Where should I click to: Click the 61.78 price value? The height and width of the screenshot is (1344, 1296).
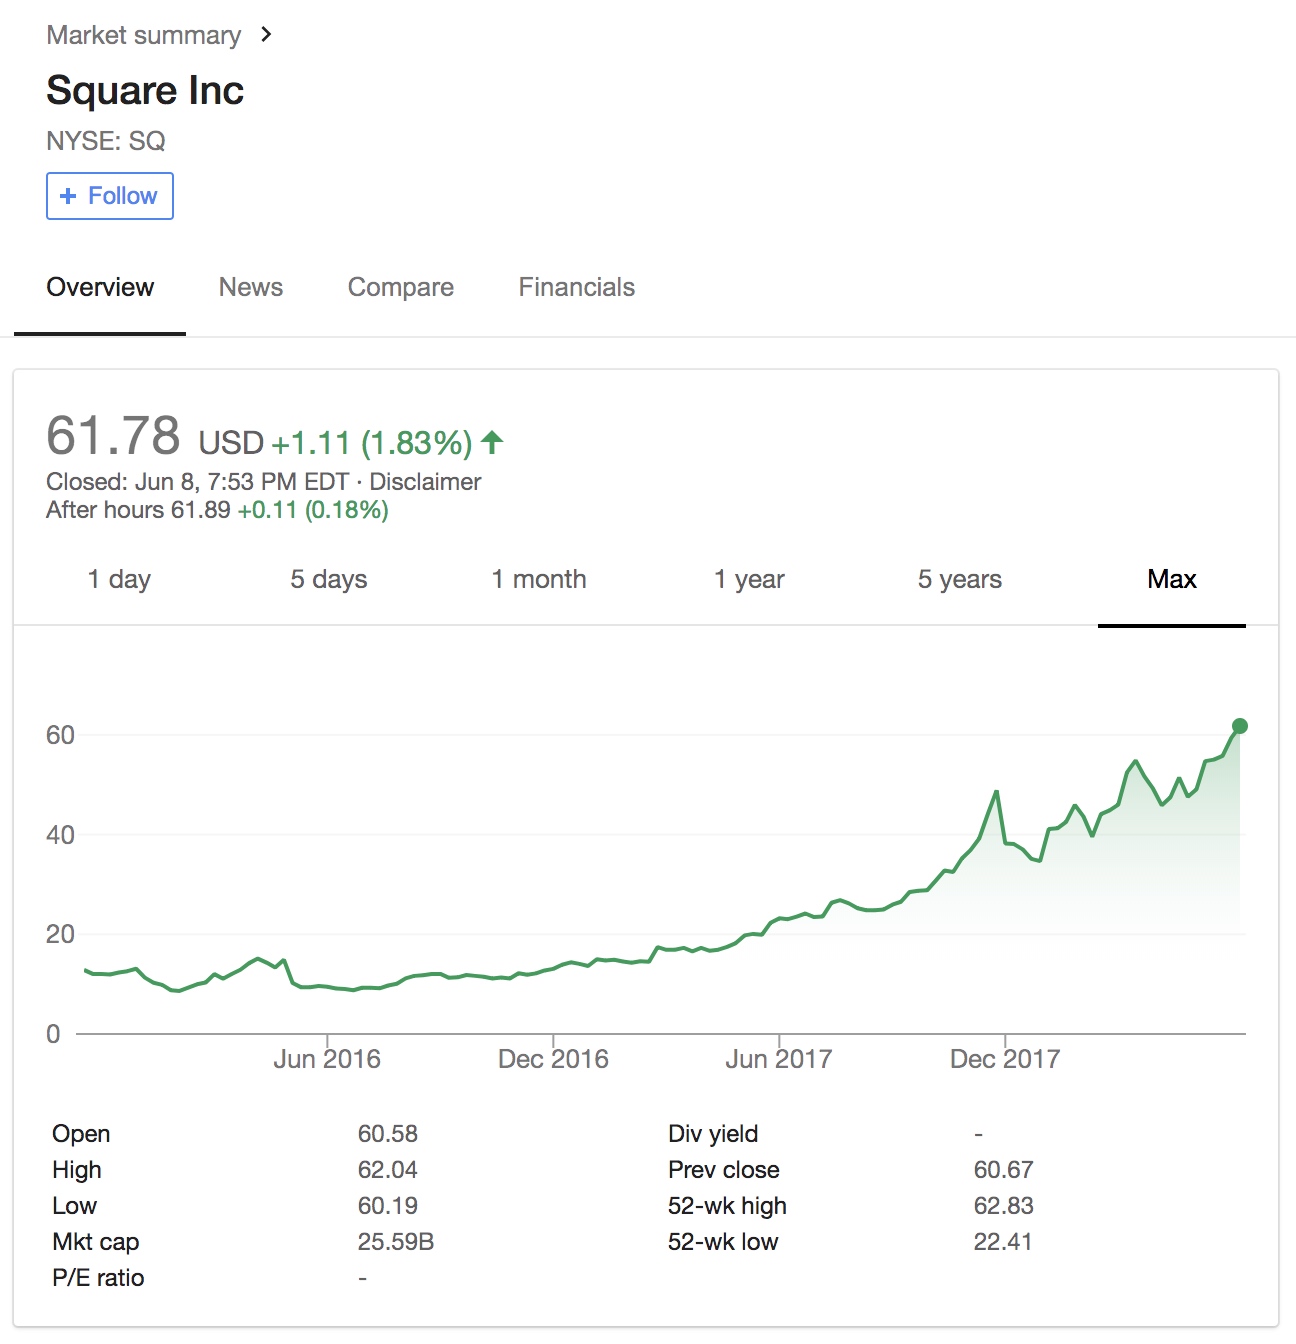coord(113,436)
